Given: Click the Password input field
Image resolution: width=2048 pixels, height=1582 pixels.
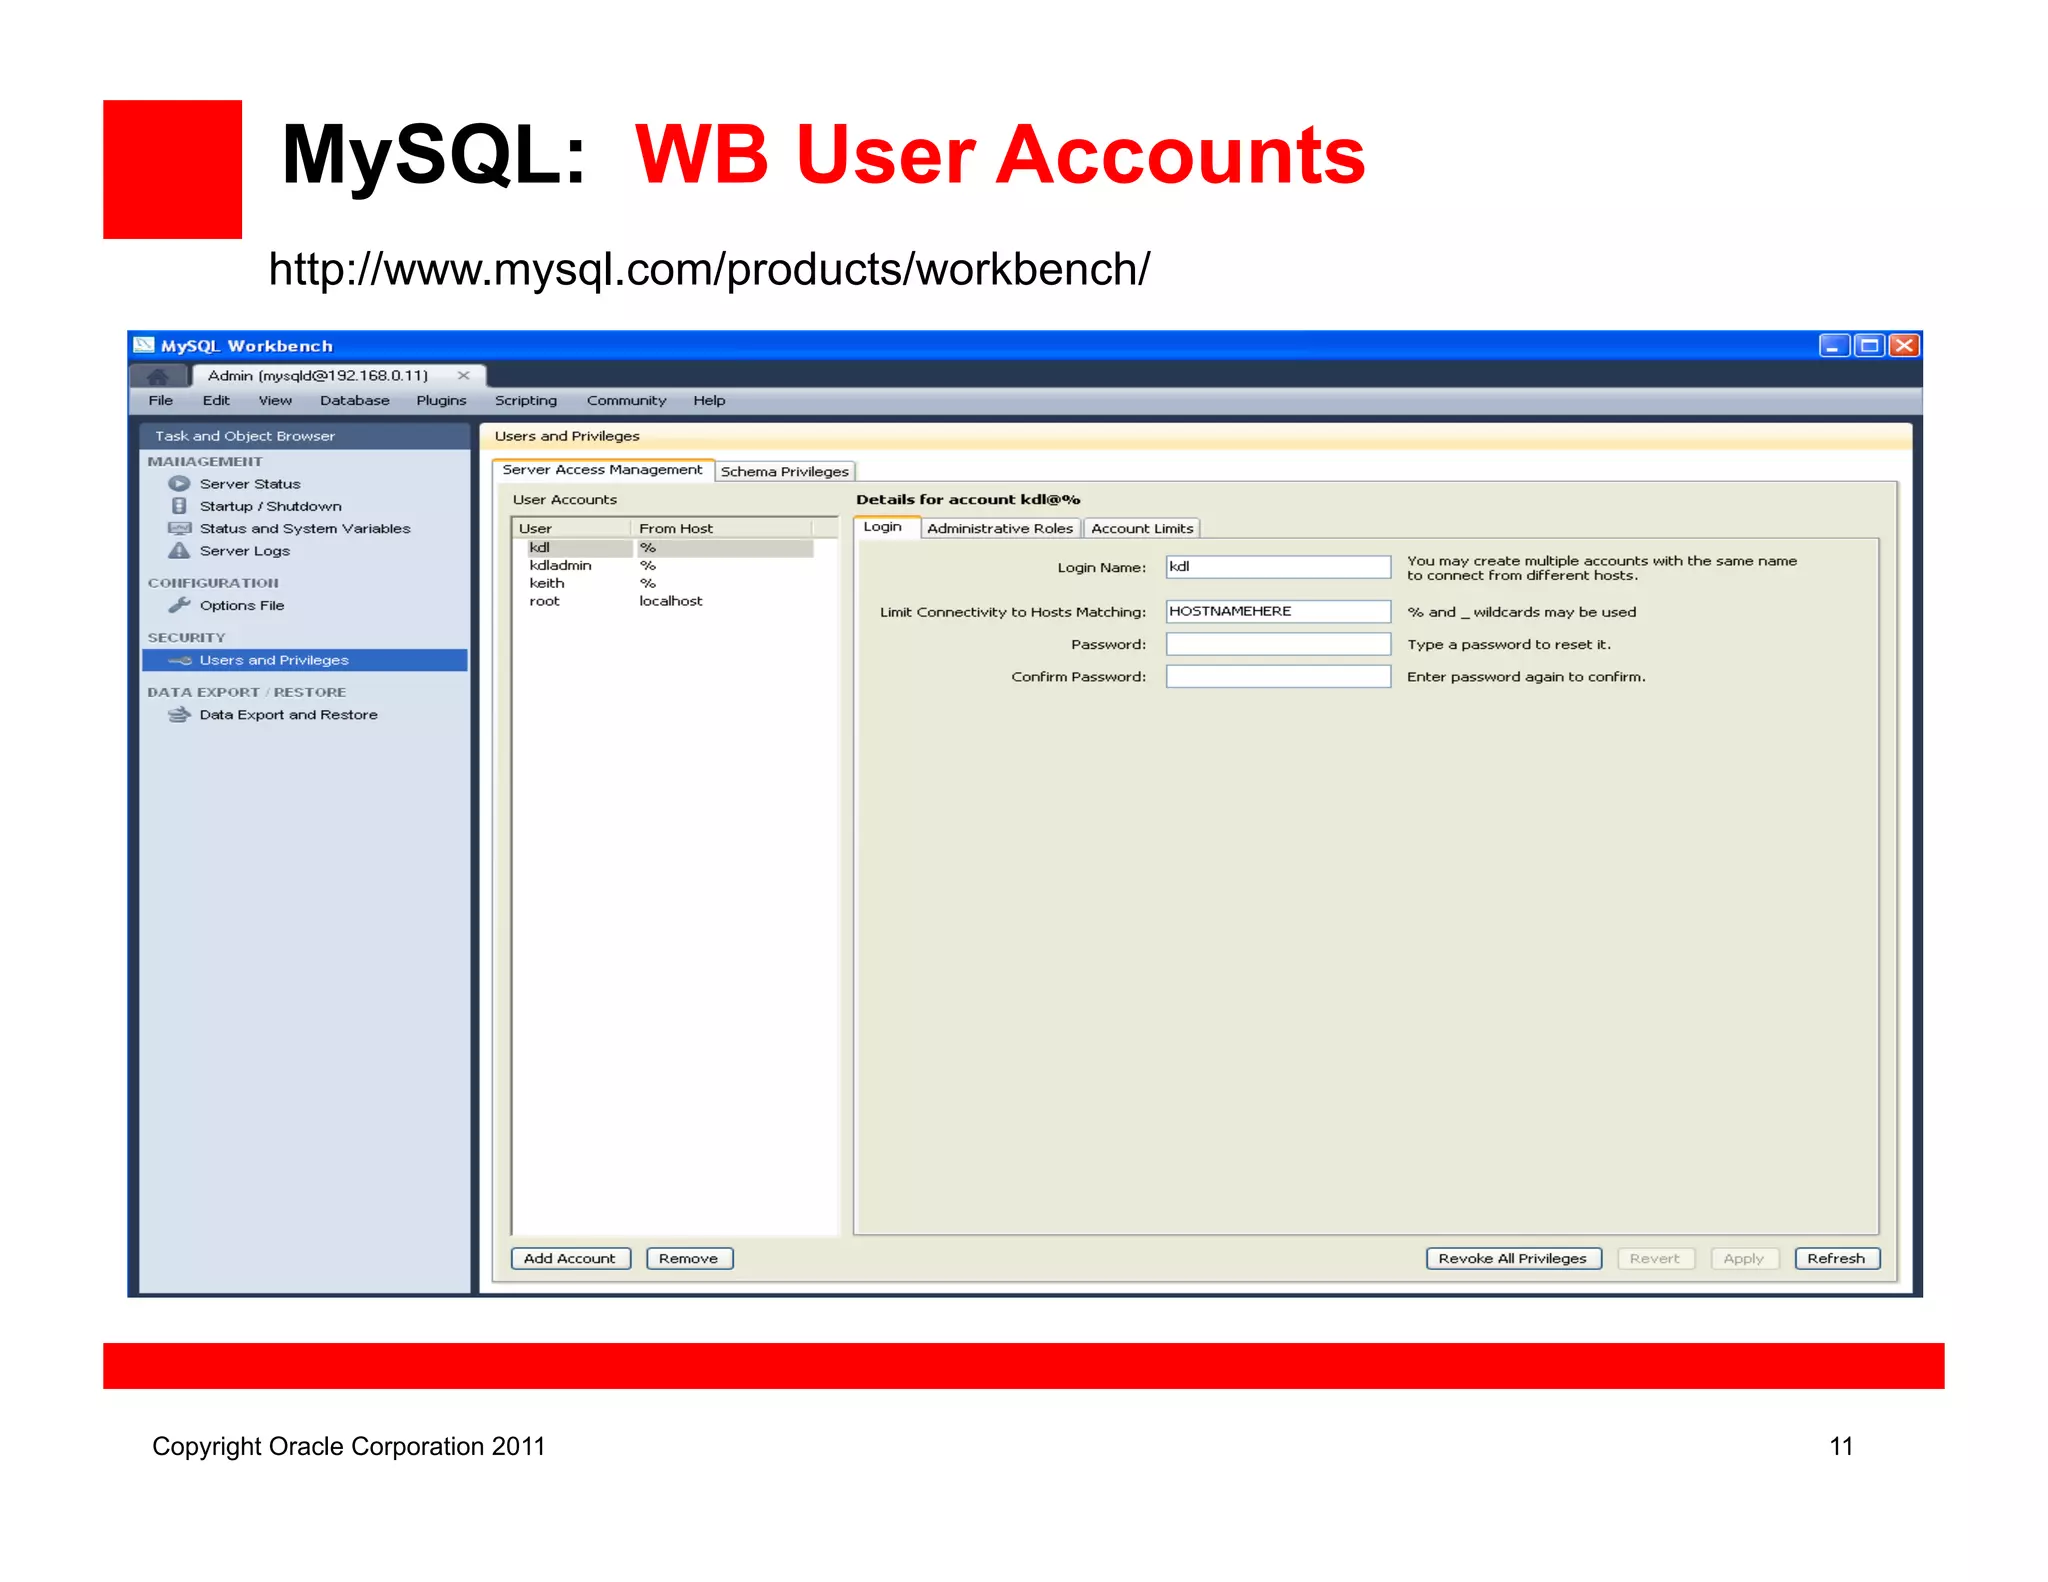Looking at the screenshot, I should (1278, 644).
